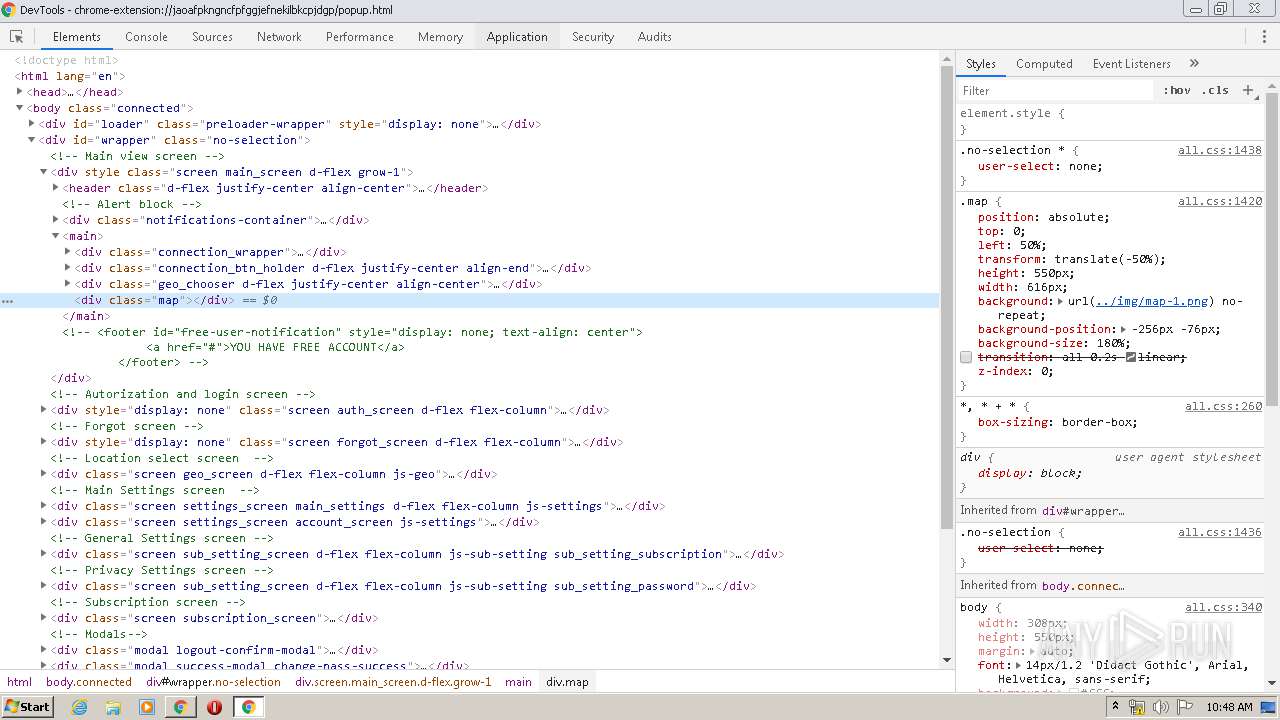
Task: Open the Performance tab
Action: coord(360,37)
